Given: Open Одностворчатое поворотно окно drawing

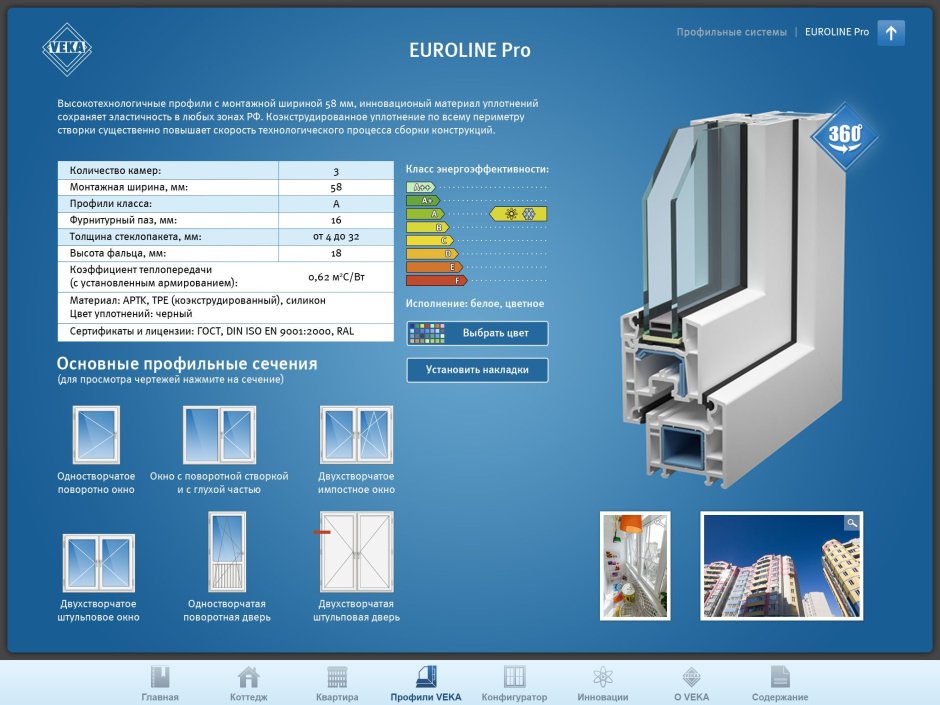Looking at the screenshot, I should [x=96, y=435].
